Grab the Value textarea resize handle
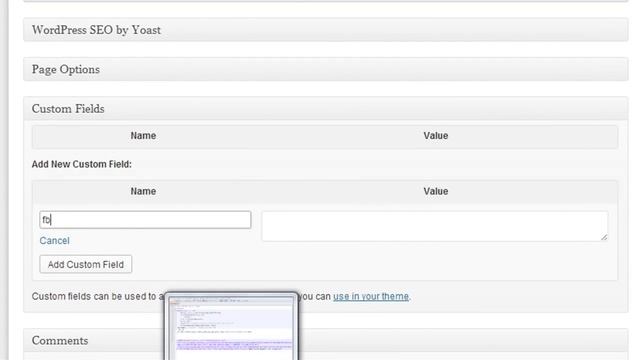 (604, 237)
